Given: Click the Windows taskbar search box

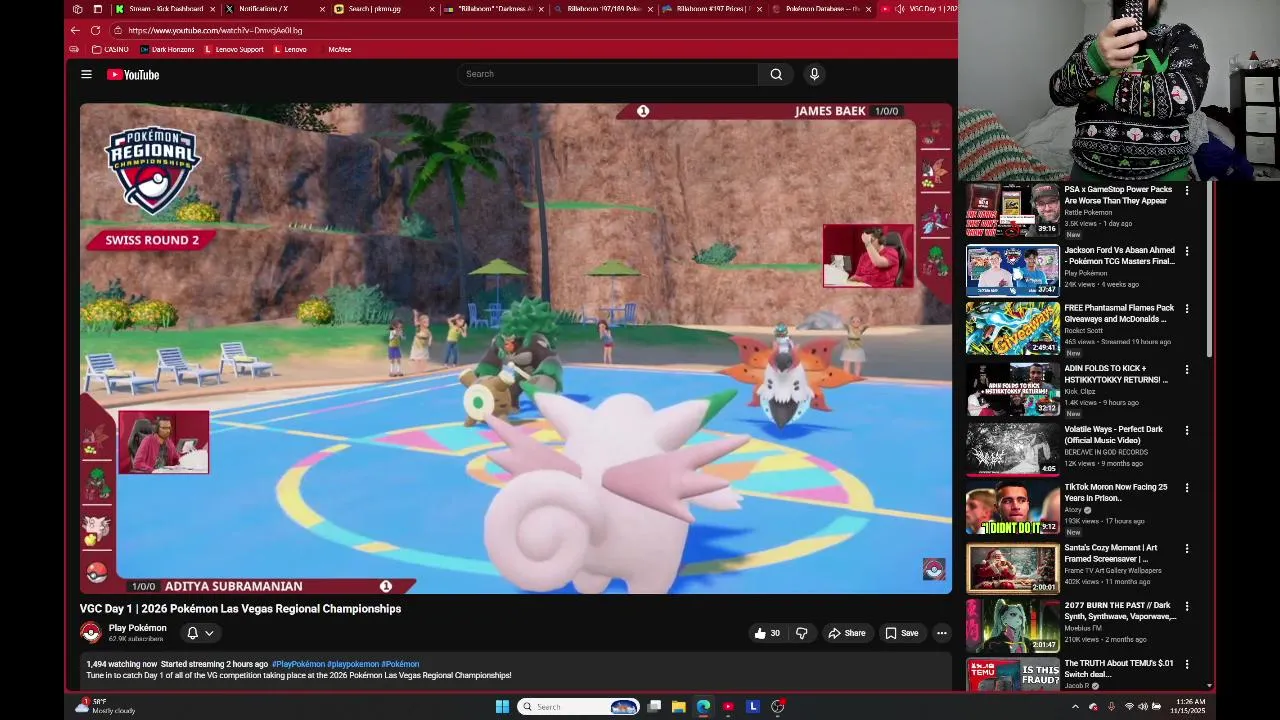Looking at the screenshot, I should 577,707.
